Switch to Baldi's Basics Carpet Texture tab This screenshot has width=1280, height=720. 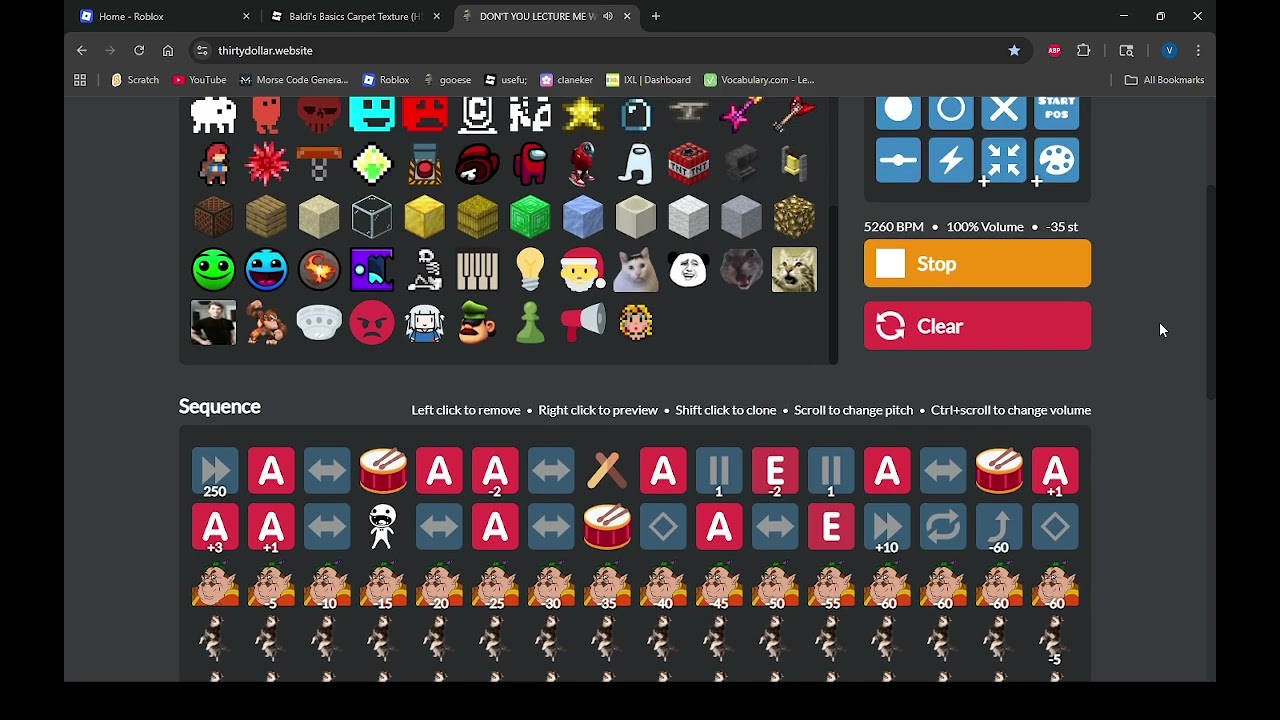click(x=357, y=16)
